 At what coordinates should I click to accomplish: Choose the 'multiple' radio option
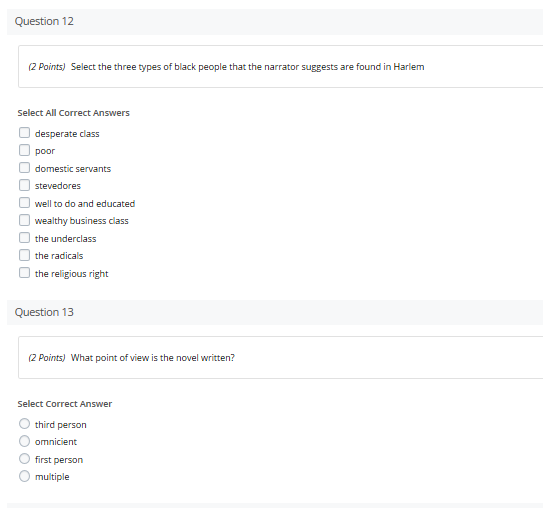(24, 476)
